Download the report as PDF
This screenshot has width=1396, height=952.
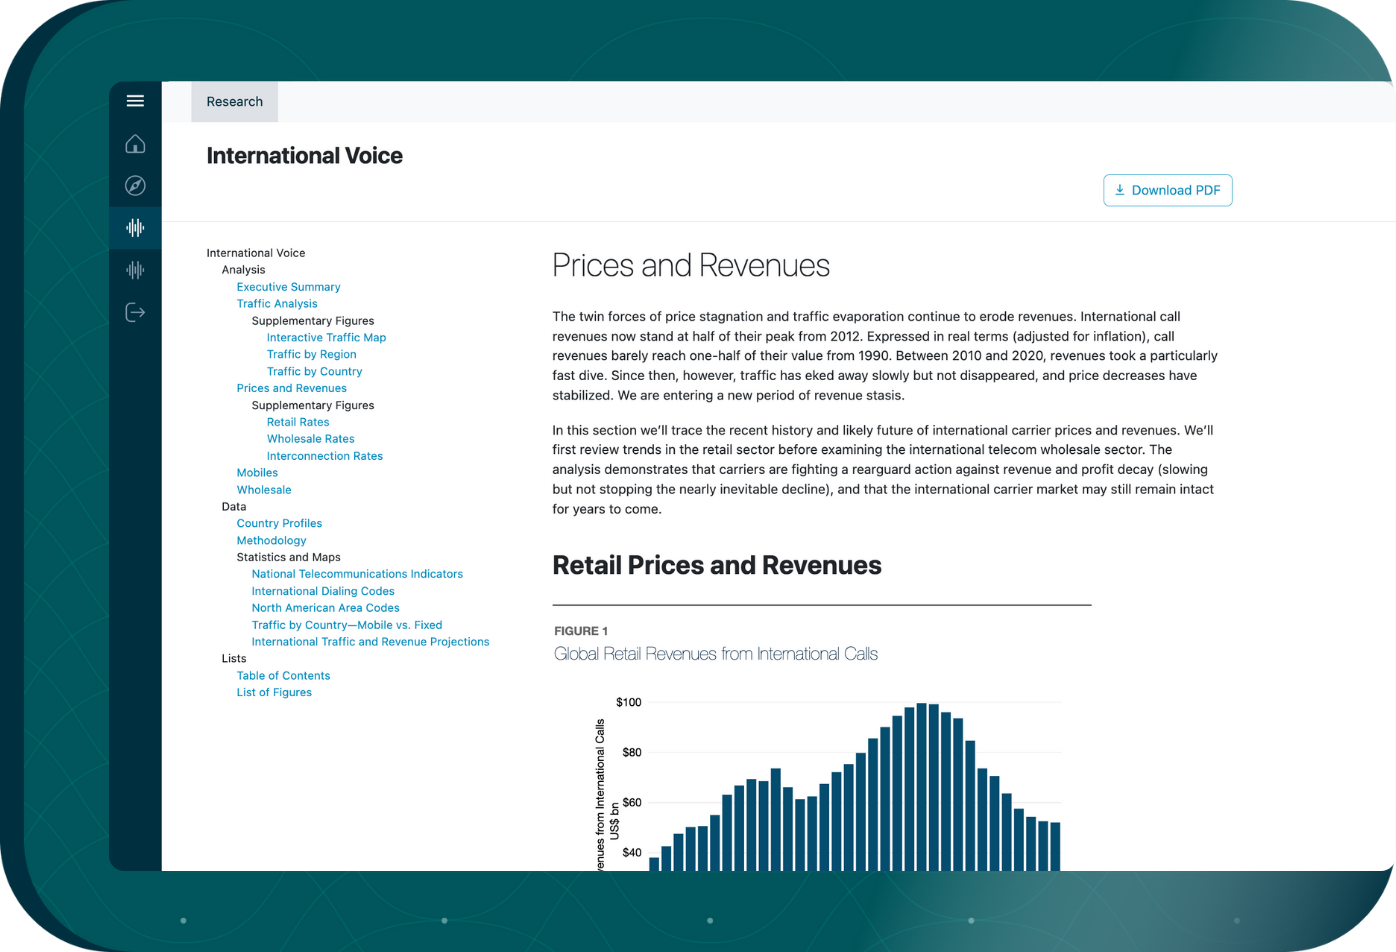coord(1167,190)
